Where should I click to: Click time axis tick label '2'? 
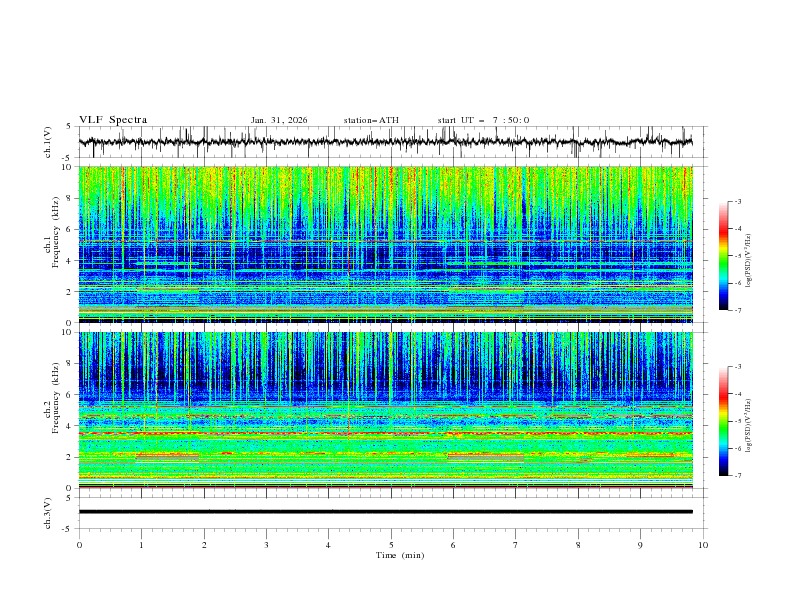pos(204,545)
